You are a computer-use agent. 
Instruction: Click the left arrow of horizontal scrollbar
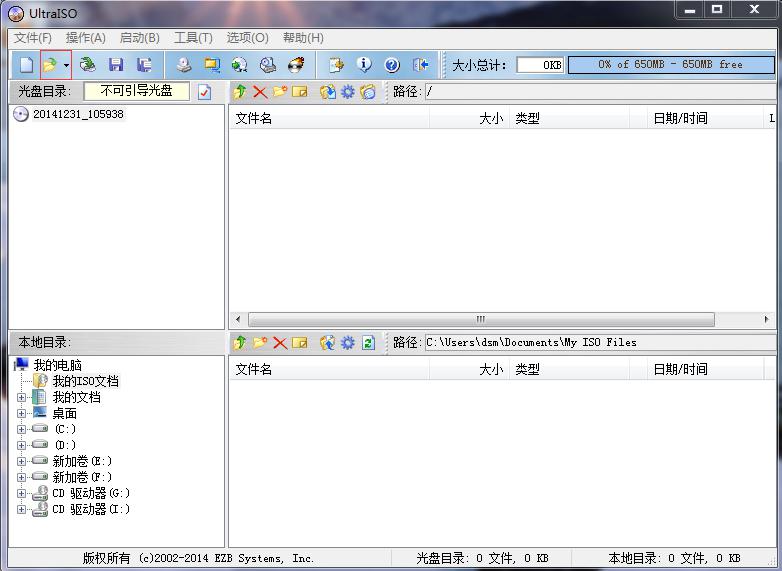coord(238,319)
